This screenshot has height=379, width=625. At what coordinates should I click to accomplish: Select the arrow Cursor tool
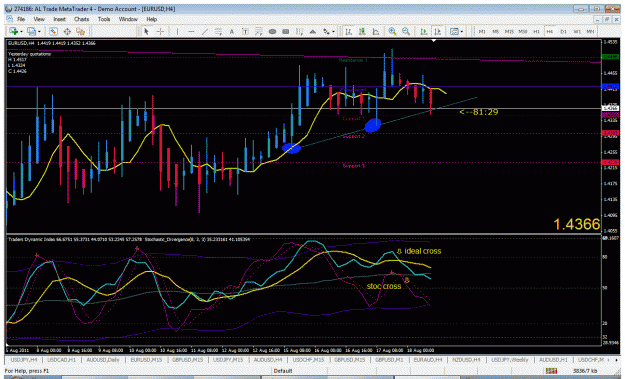point(146,31)
